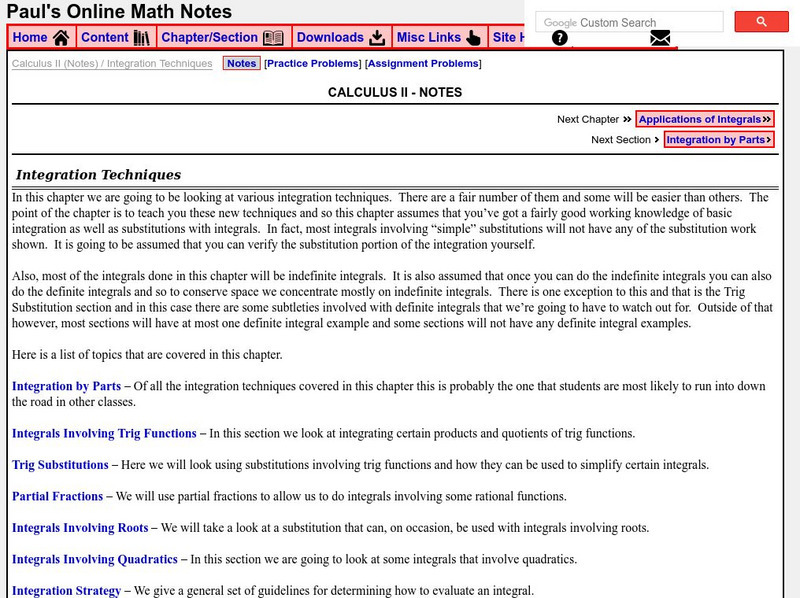Open Integrals Involving Trig Functions link
This screenshot has height=598, width=800.
(x=104, y=433)
